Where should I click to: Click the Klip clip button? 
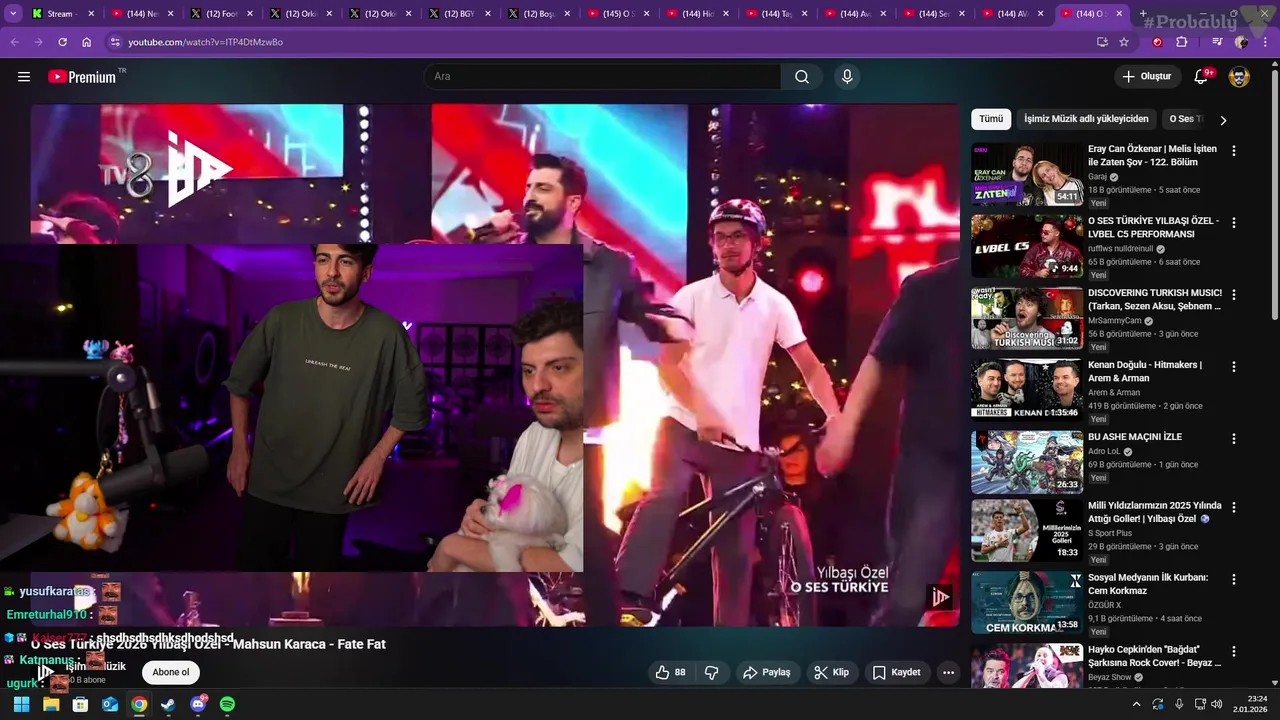[x=832, y=672]
